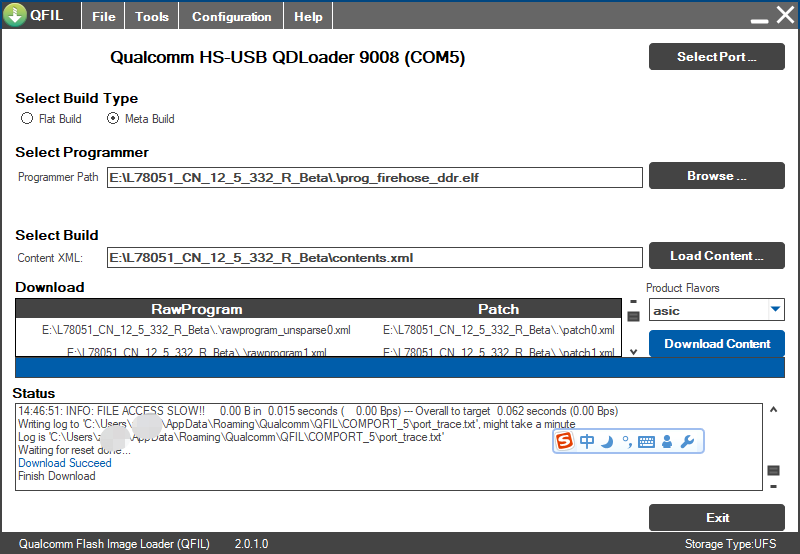Select rawprogram_unsparse0.xml entry in the table
Screen dimensions: 800x554
tap(196, 330)
